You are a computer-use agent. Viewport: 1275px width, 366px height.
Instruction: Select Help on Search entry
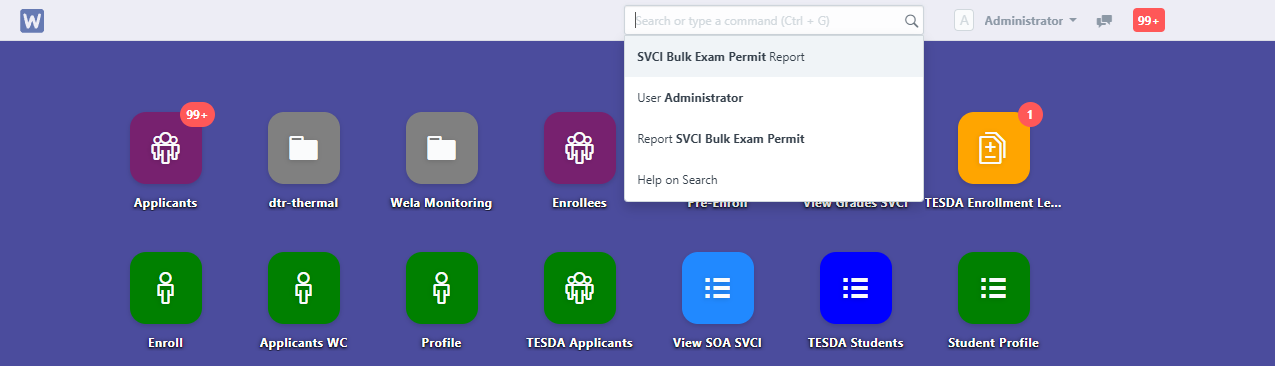(x=774, y=180)
